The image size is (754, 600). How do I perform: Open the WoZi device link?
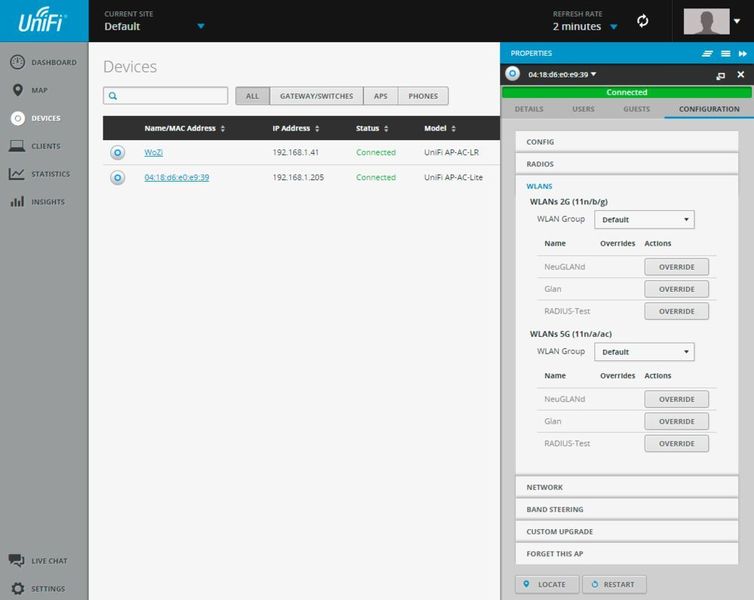point(153,152)
